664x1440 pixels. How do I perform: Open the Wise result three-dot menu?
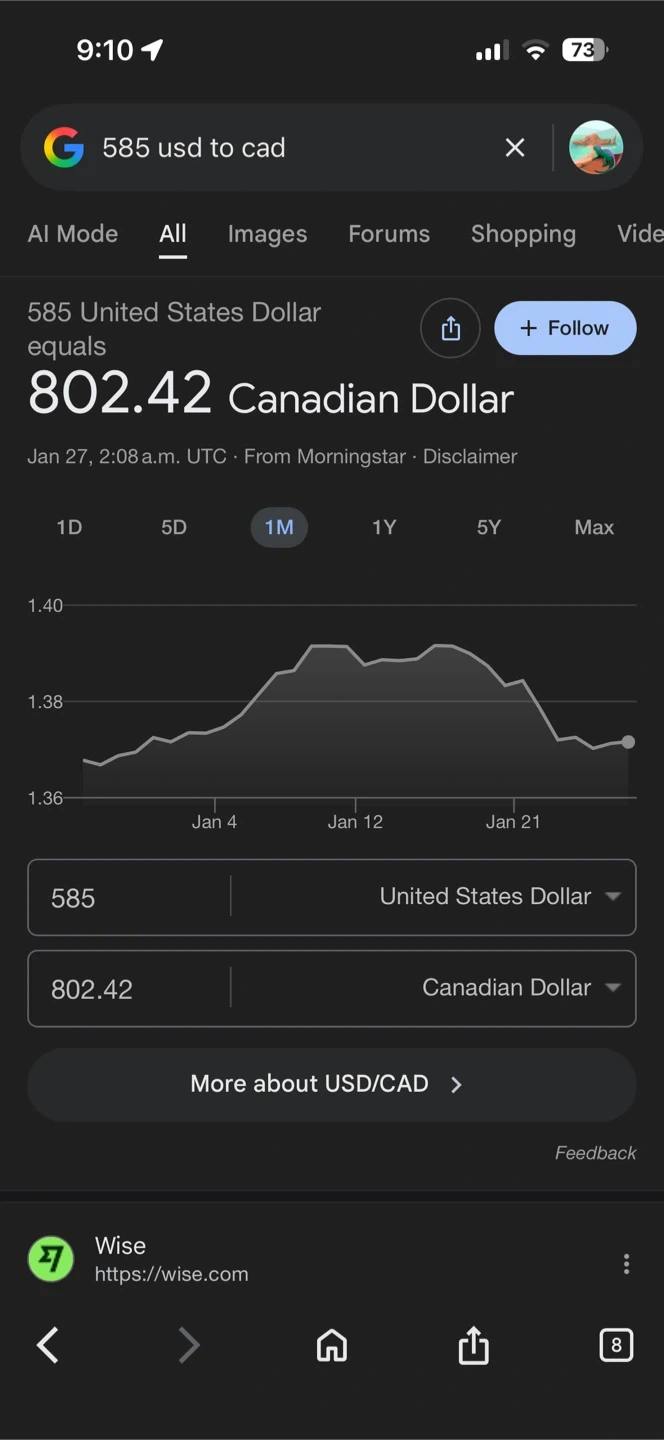coord(626,1264)
